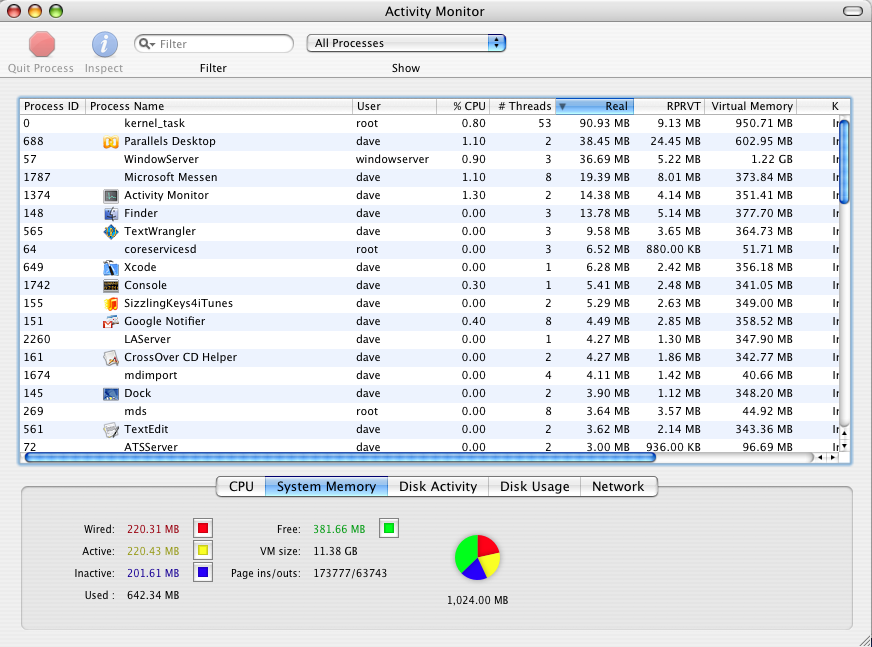Click the Quit Process stop-sign icon
Image resolution: width=872 pixels, height=647 pixels.
(x=42, y=44)
